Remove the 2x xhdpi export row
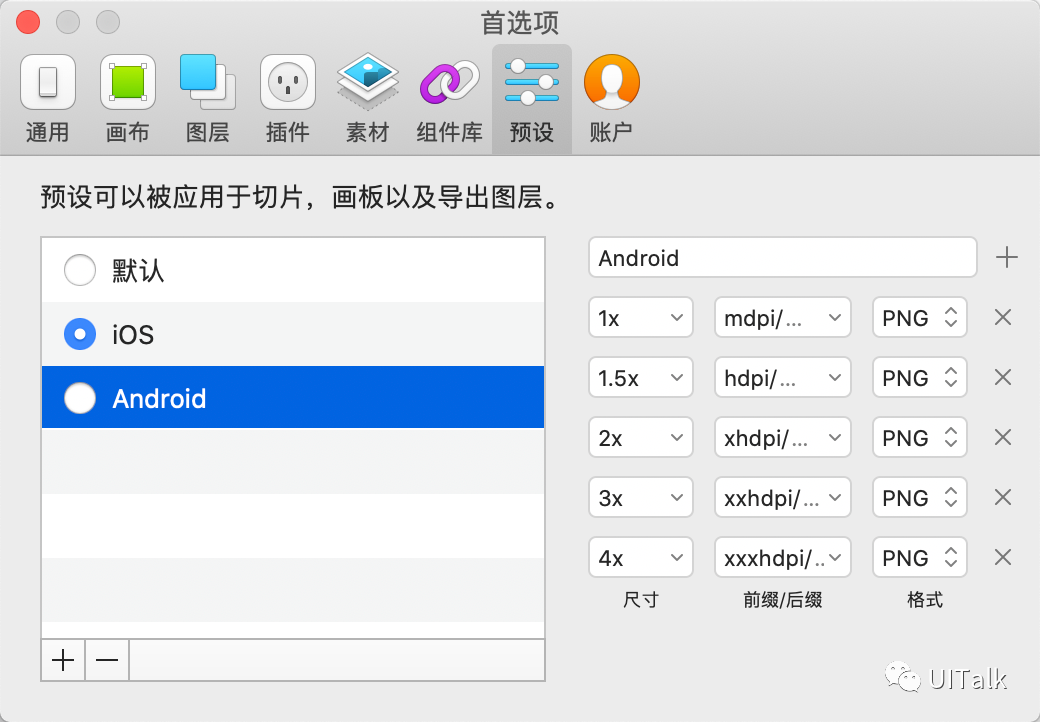This screenshot has width=1040, height=722. point(1003,438)
